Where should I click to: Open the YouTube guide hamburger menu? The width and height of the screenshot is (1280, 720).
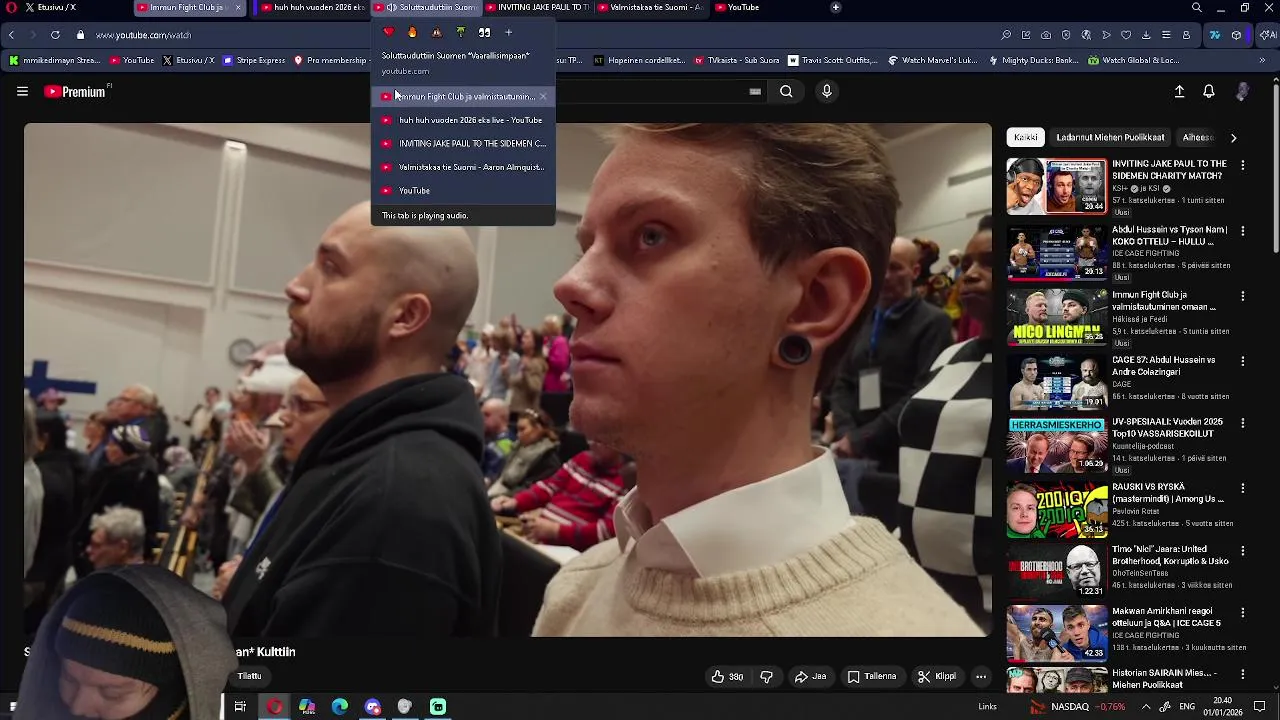pyautogui.click(x=22, y=91)
